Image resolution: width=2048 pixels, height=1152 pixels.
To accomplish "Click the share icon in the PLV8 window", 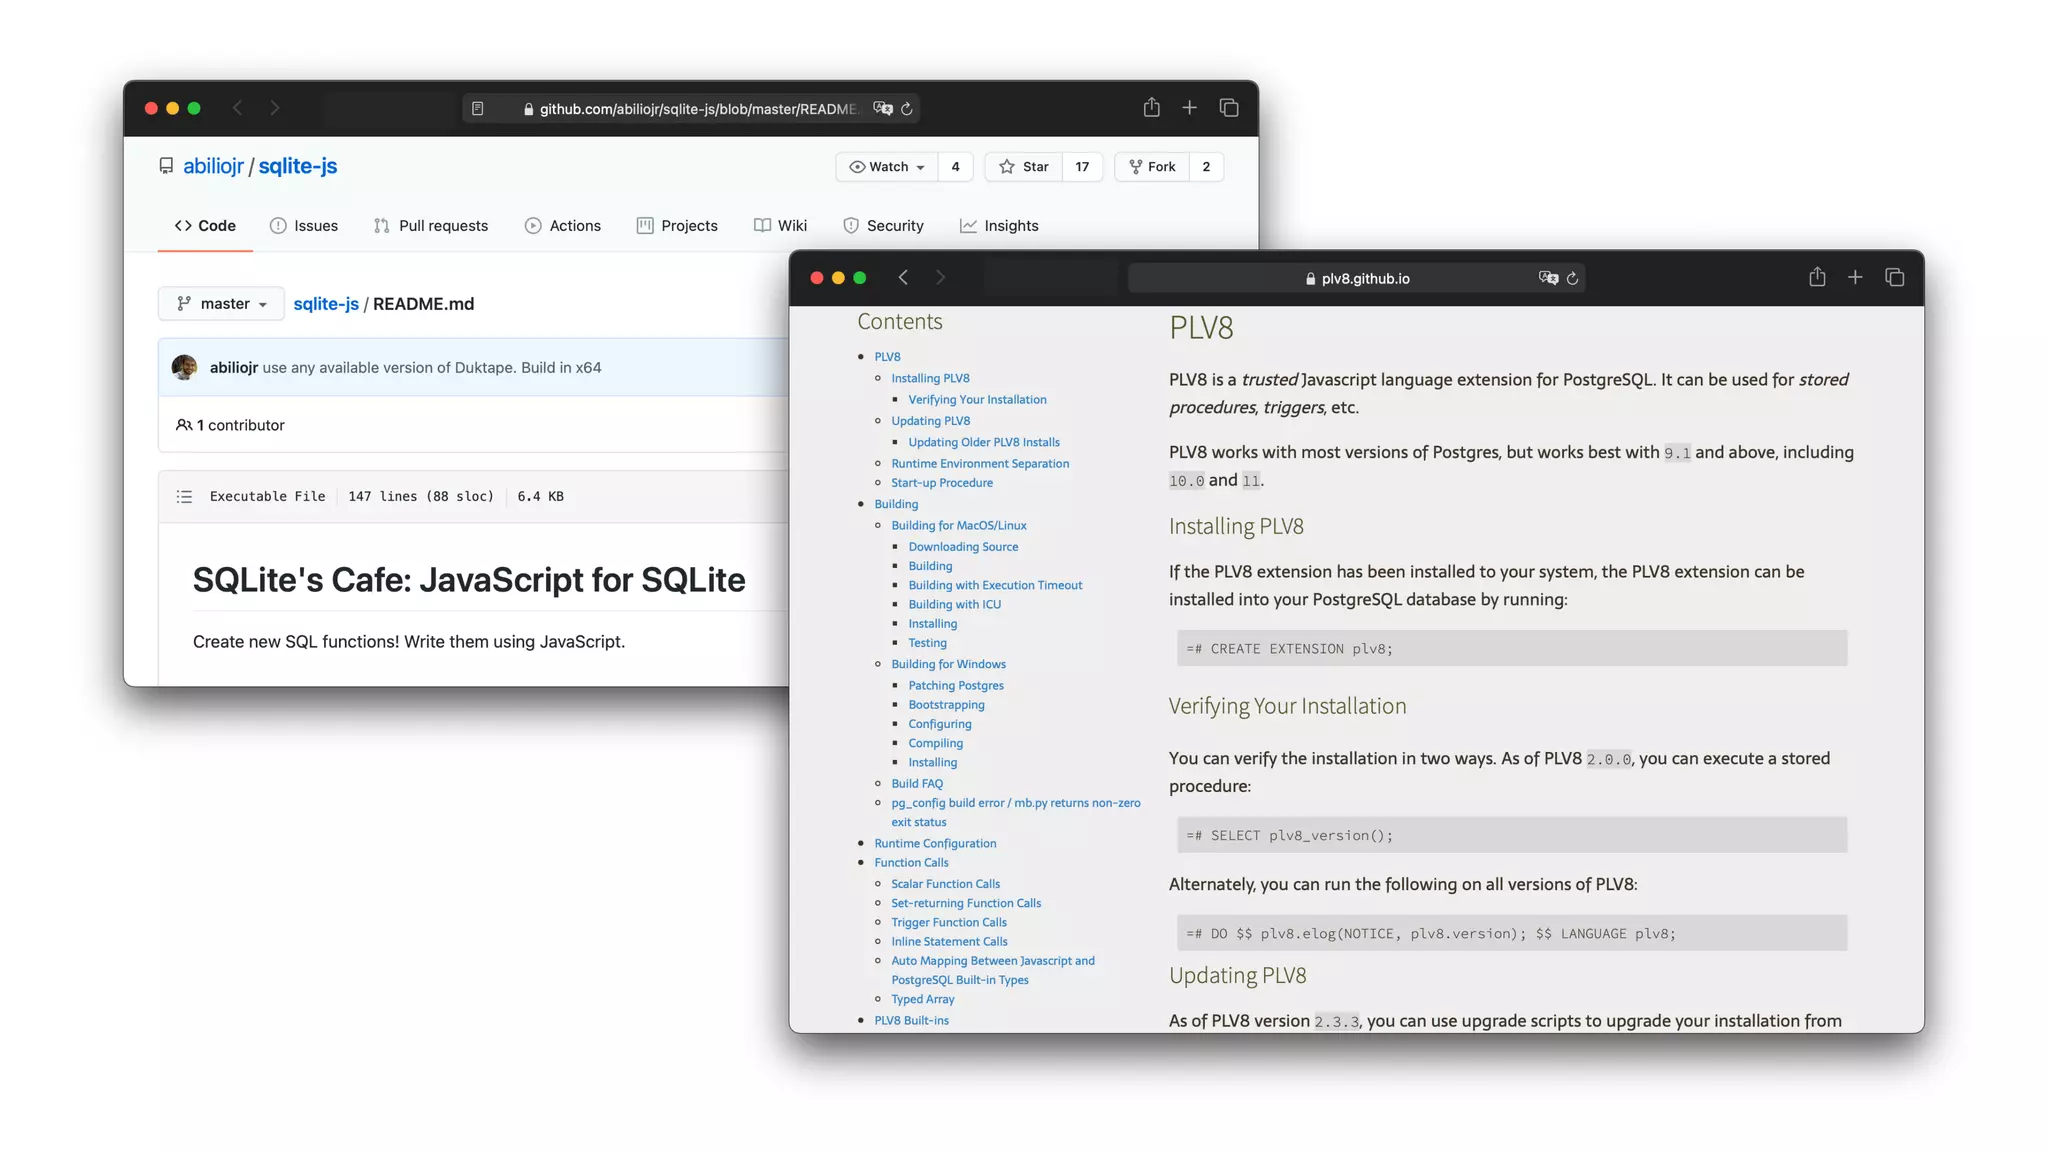I will pos(1817,277).
